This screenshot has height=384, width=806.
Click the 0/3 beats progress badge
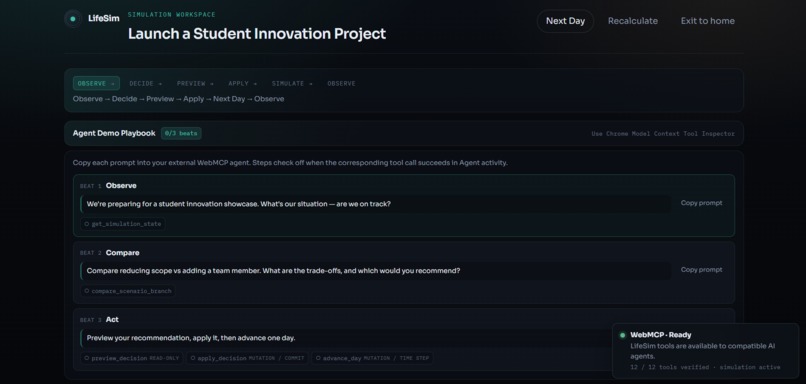coord(181,134)
